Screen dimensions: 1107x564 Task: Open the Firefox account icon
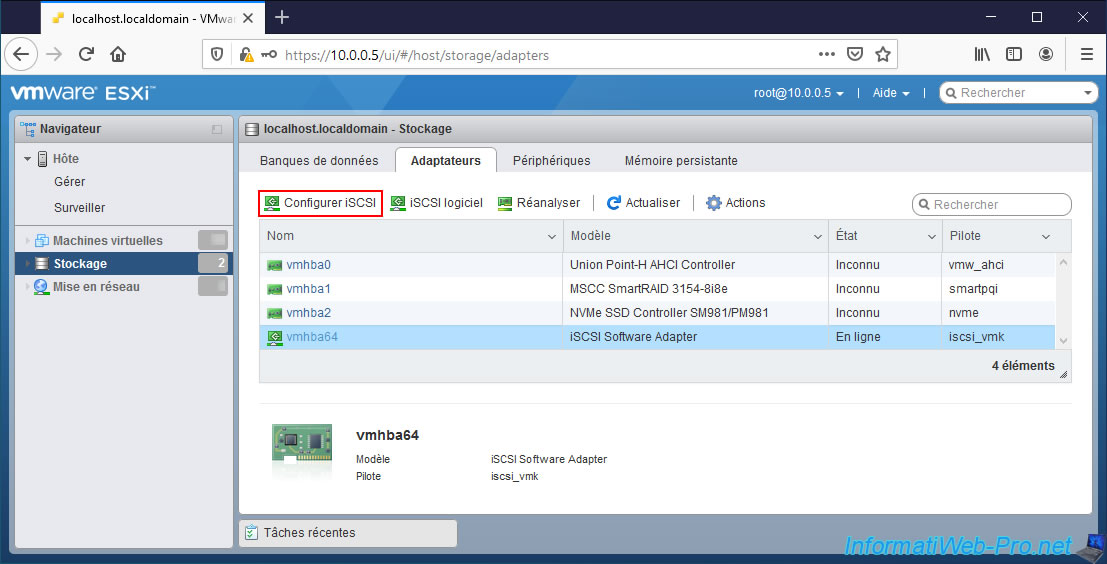(1046, 54)
